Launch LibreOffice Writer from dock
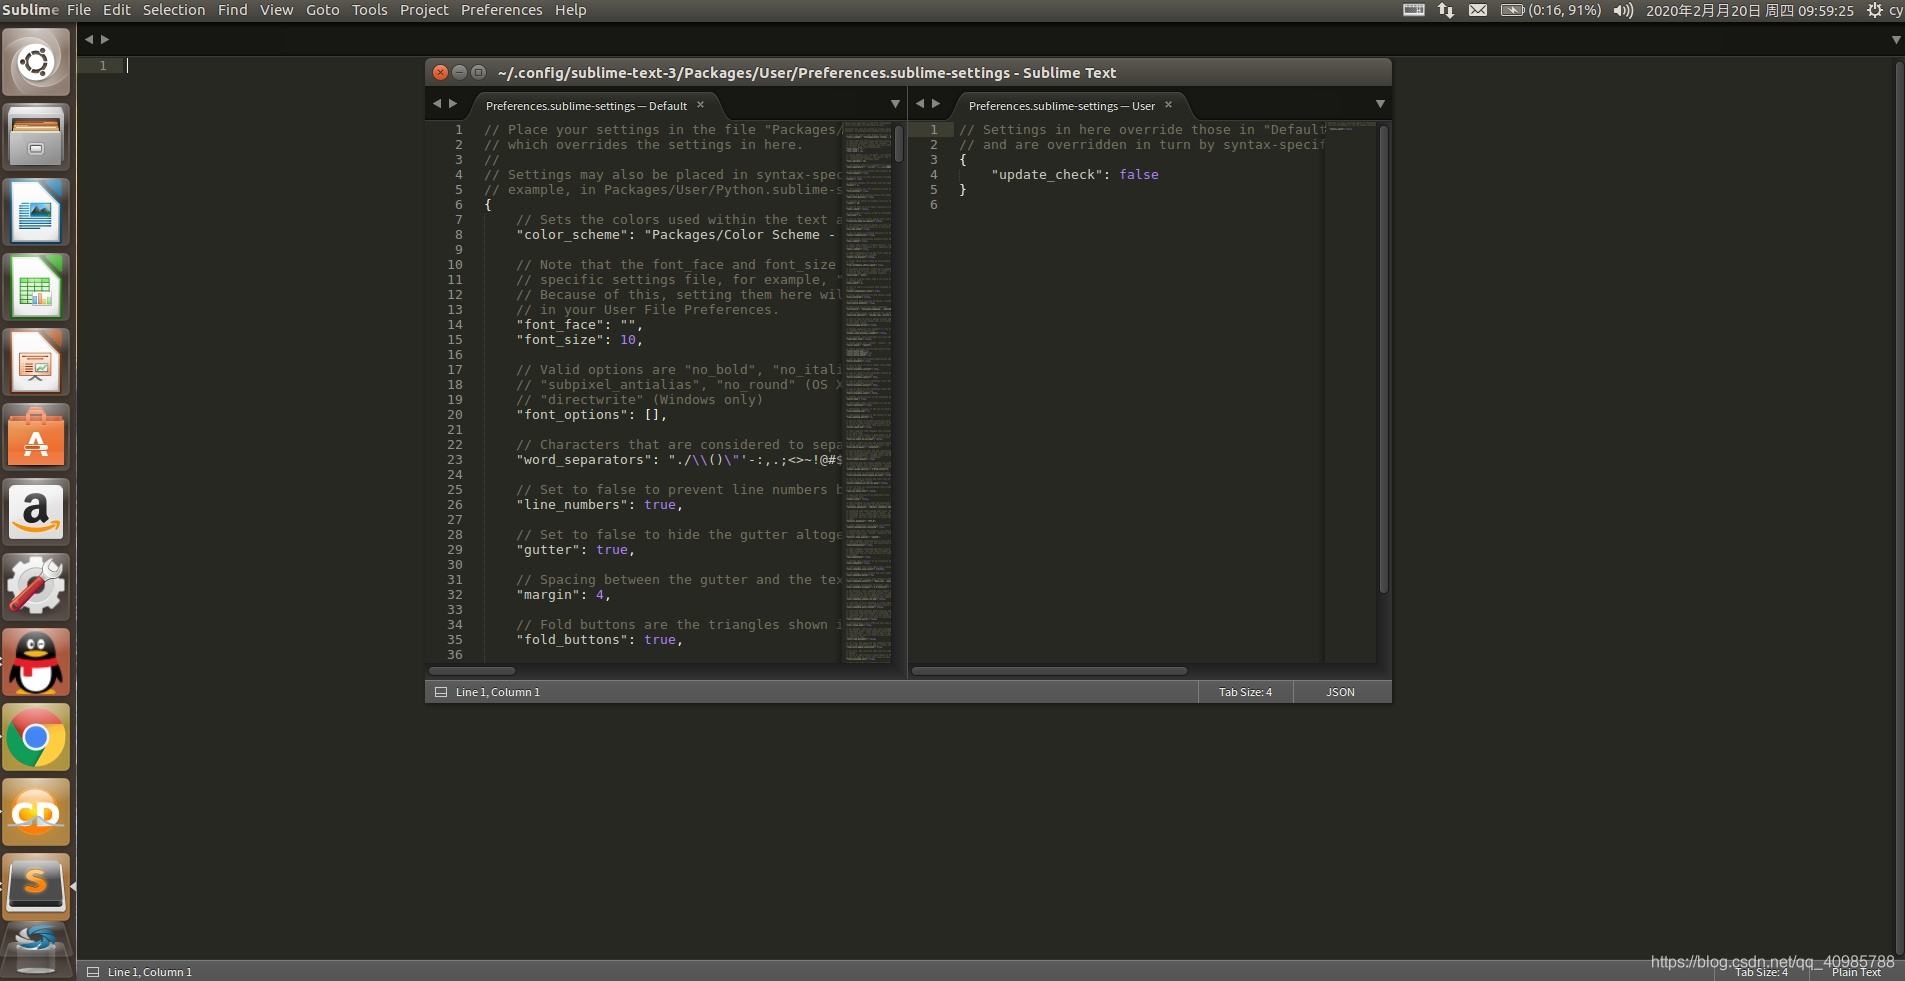 [36, 212]
